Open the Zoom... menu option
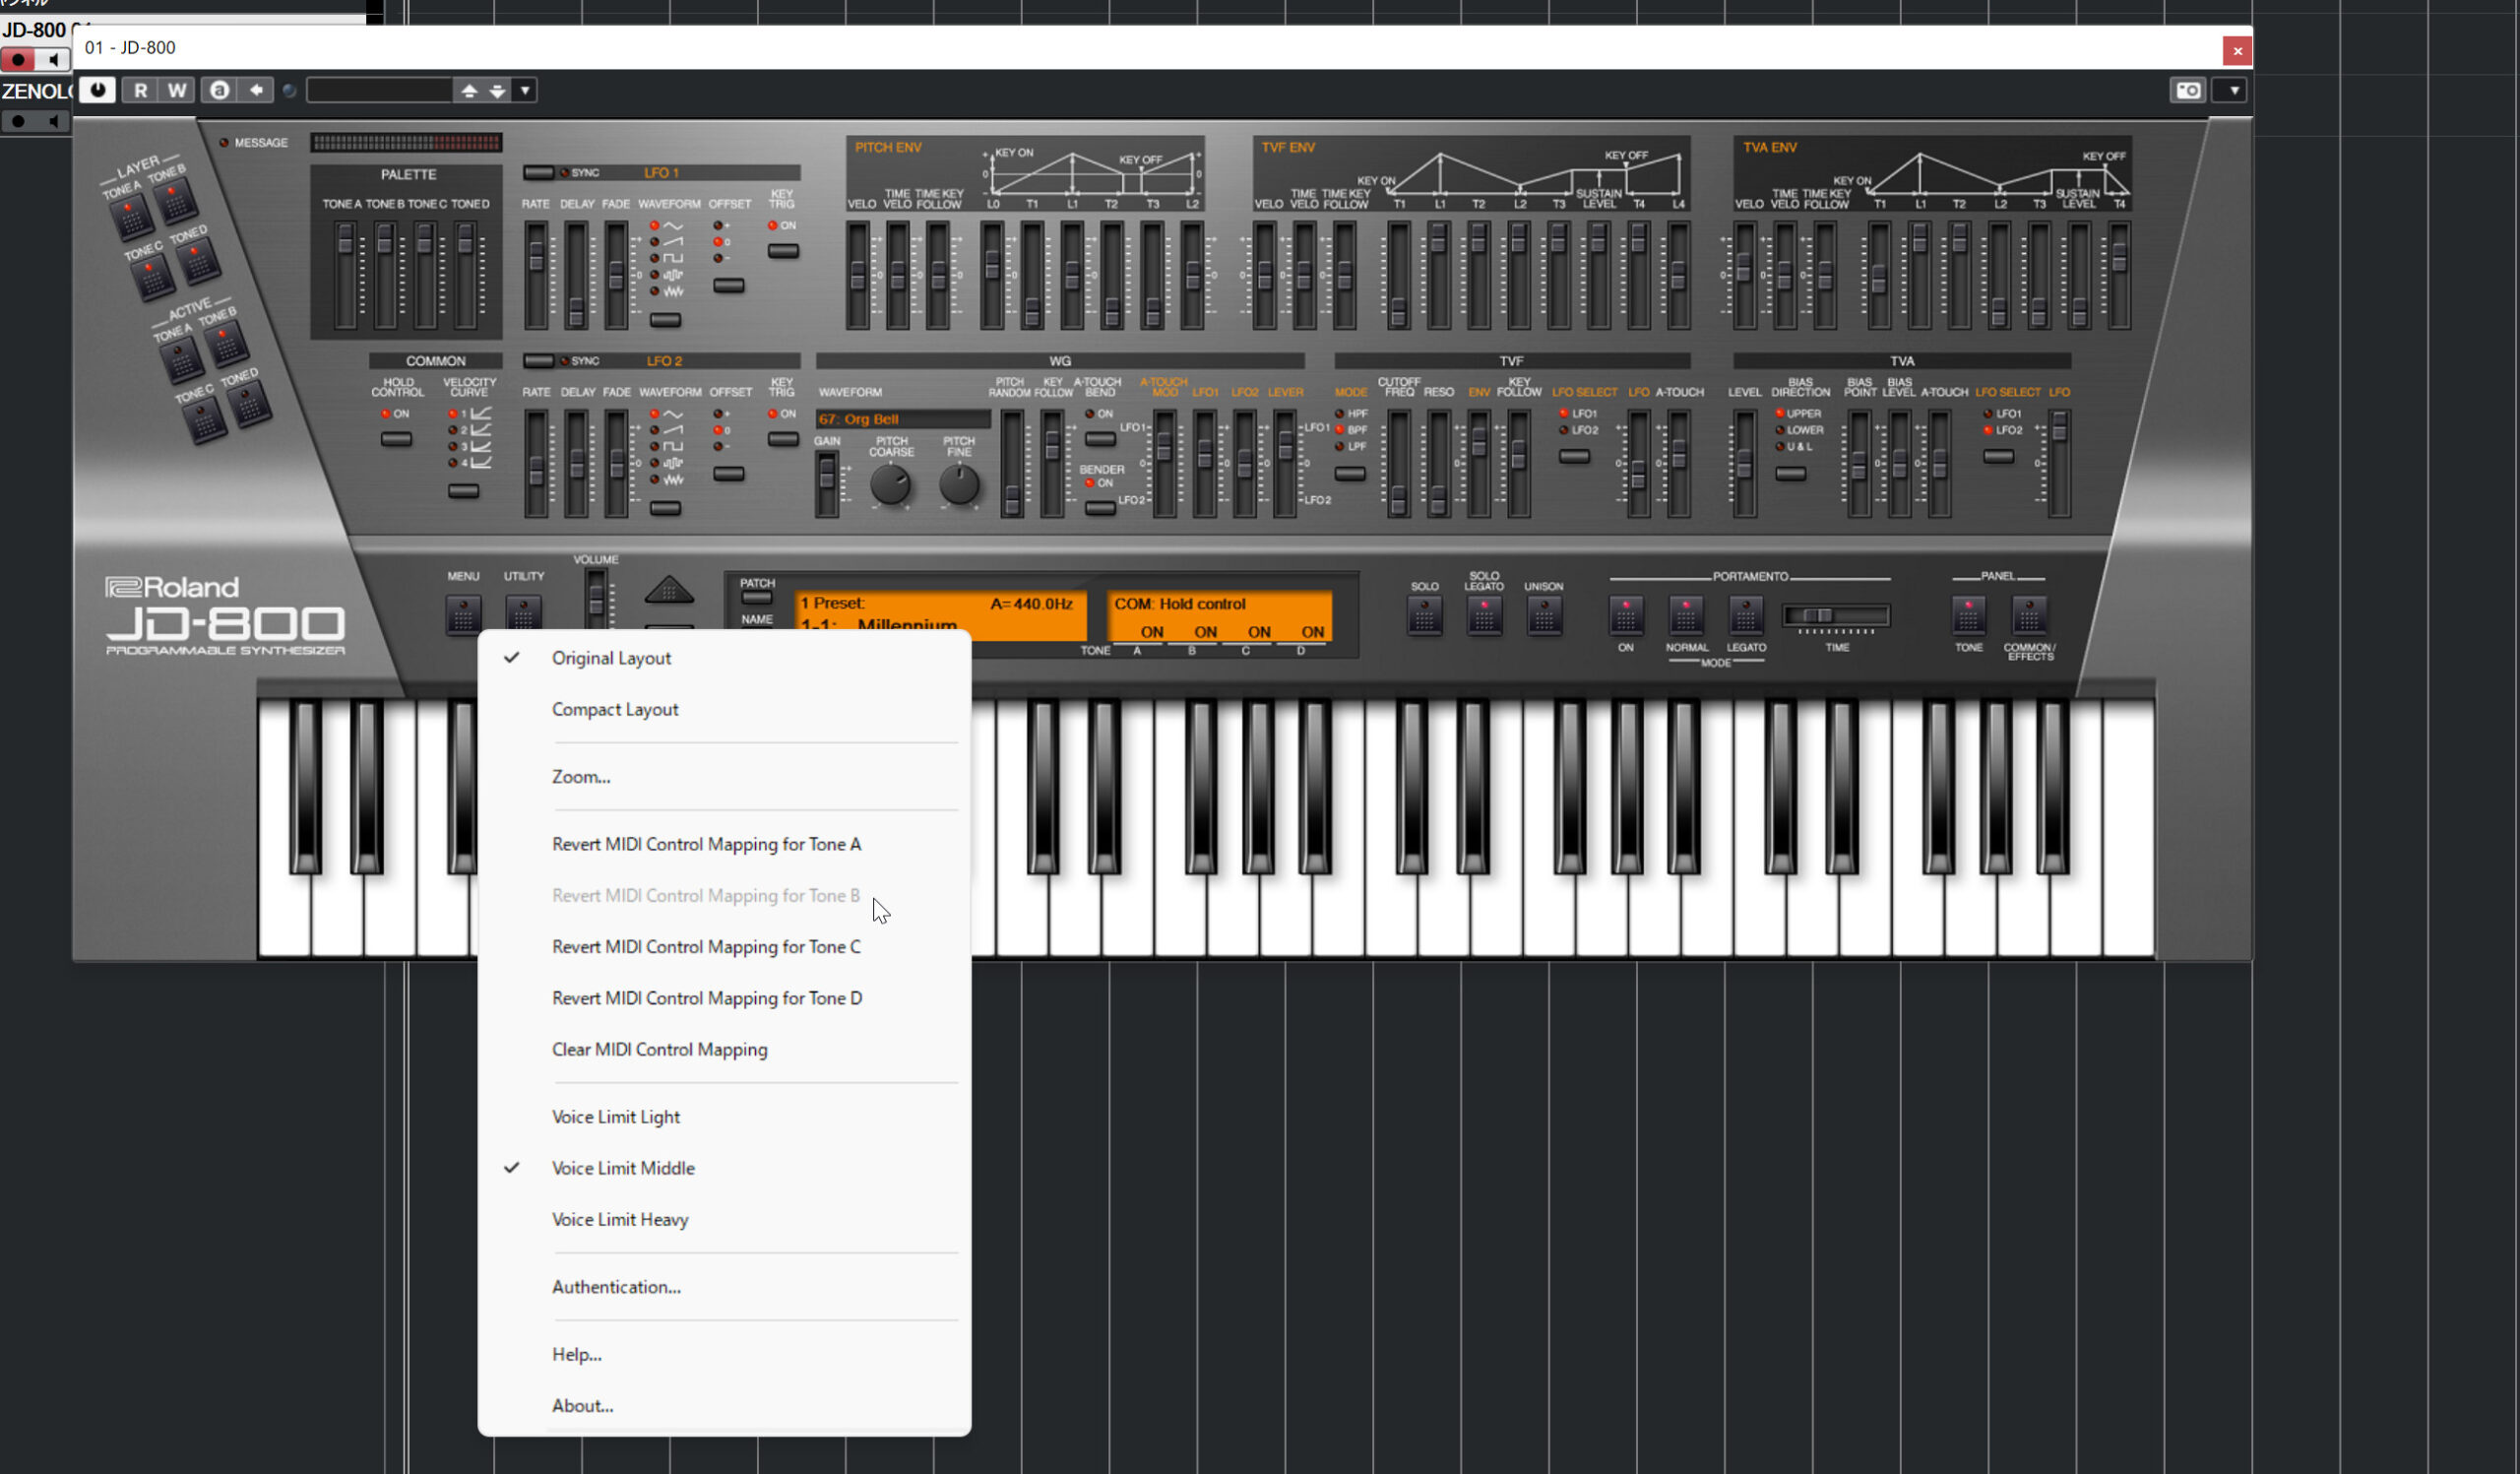The image size is (2520, 1474). pyautogui.click(x=724, y=776)
